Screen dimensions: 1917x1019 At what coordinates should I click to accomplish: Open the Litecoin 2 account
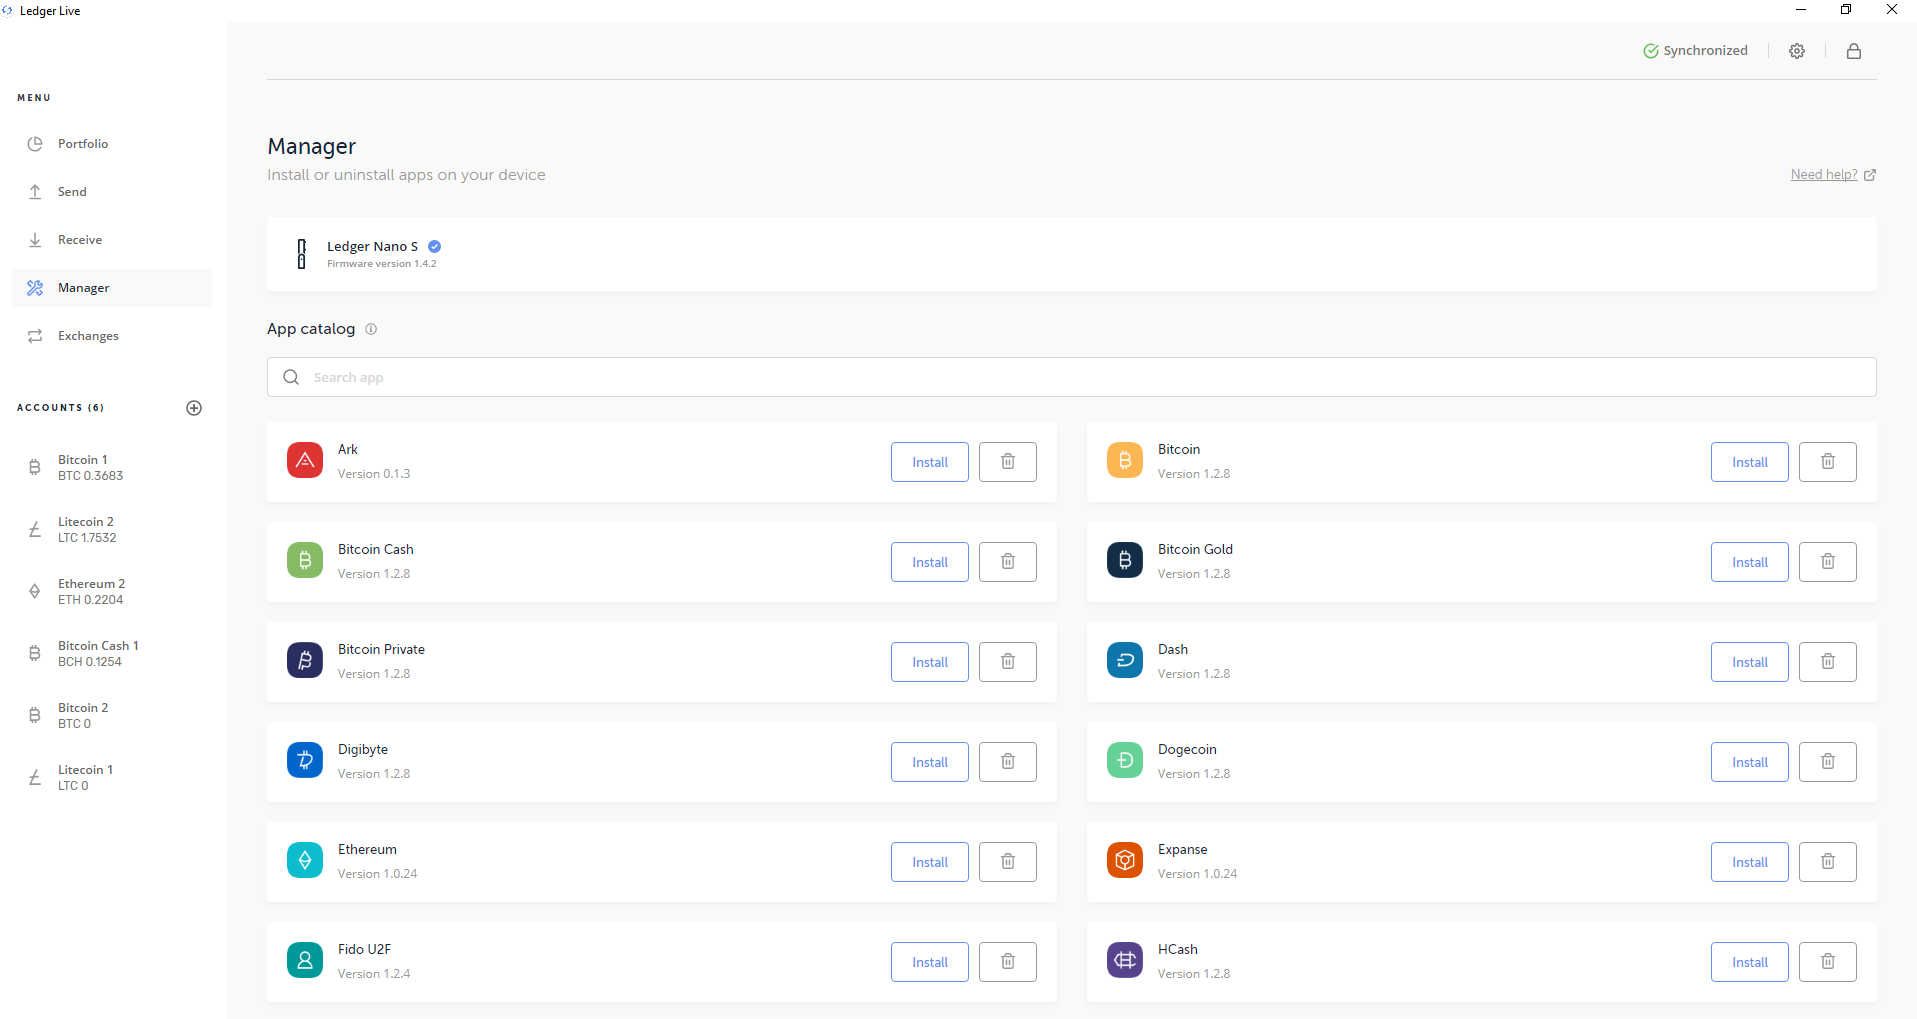coord(112,530)
